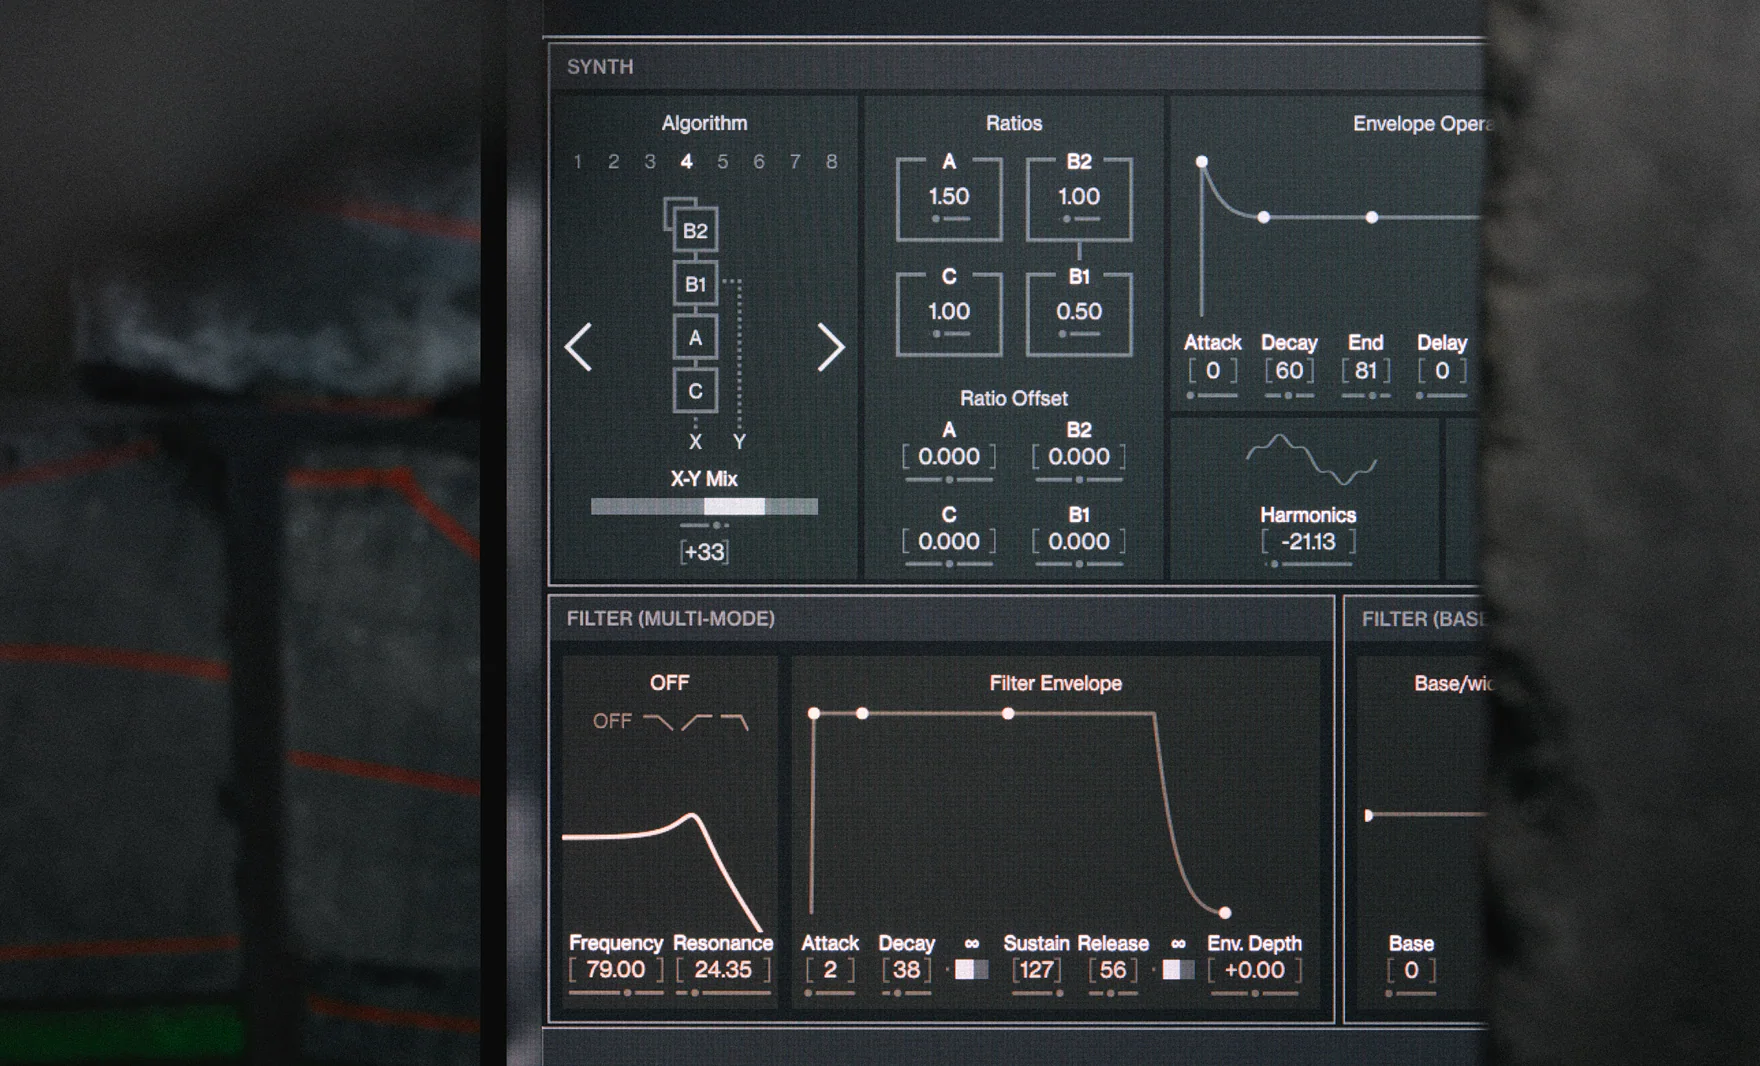Click Filter Envelope Sustain value 127

[1037, 970]
